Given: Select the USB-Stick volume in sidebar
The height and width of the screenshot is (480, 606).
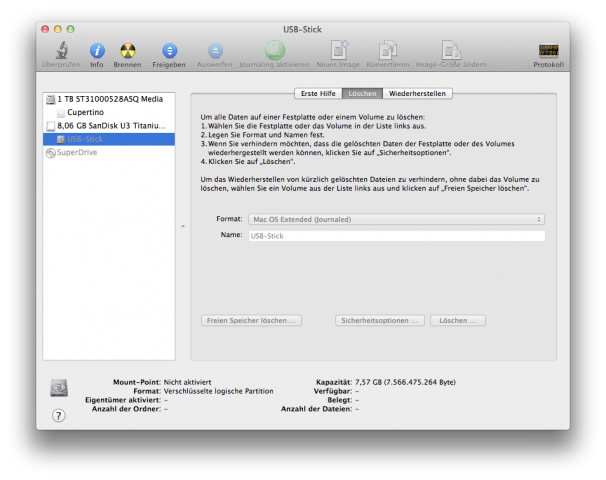Looking at the screenshot, I should (x=109, y=139).
